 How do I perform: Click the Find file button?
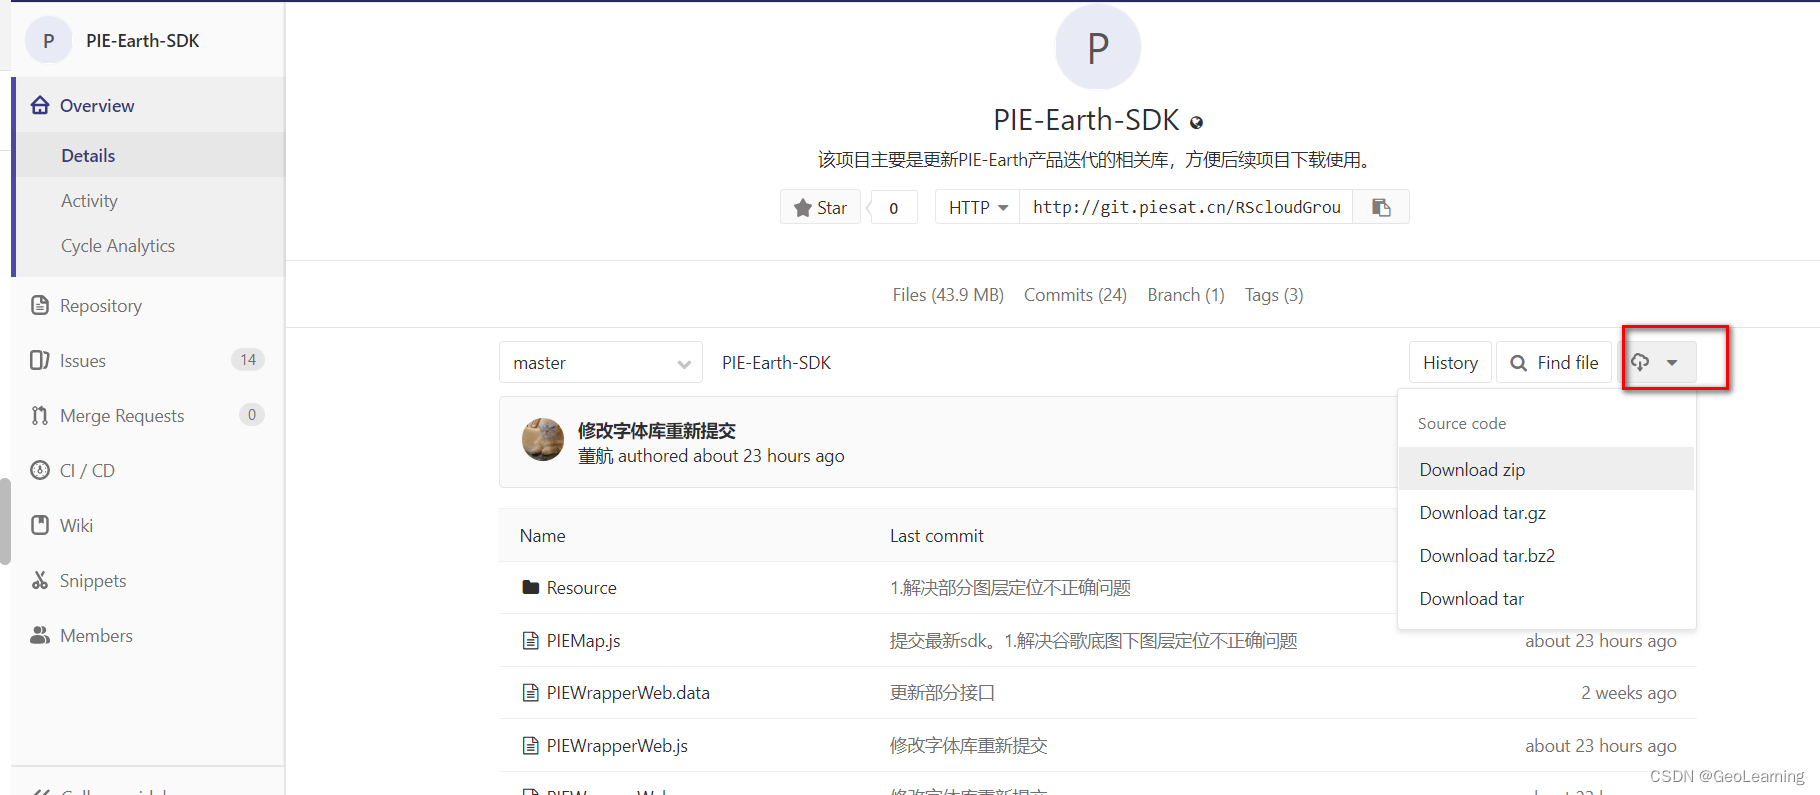coord(1554,362)
